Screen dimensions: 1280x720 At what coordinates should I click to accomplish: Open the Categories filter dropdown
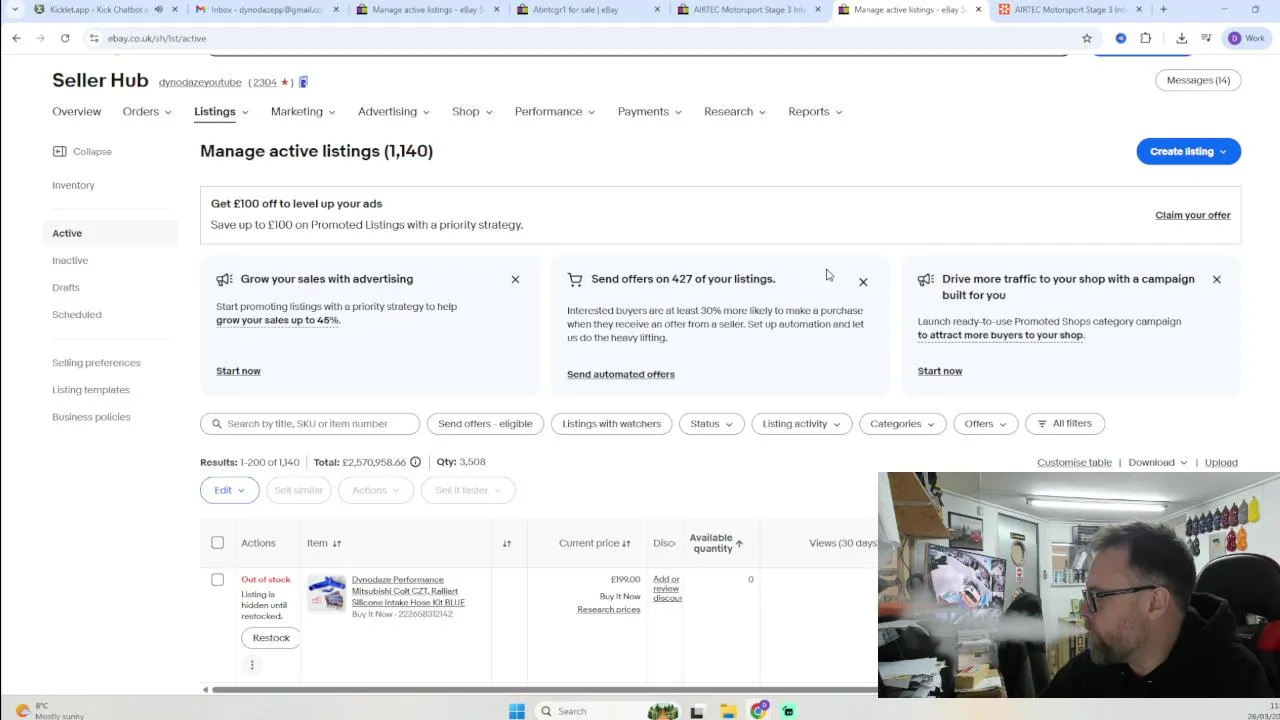(x=902, y=424)
